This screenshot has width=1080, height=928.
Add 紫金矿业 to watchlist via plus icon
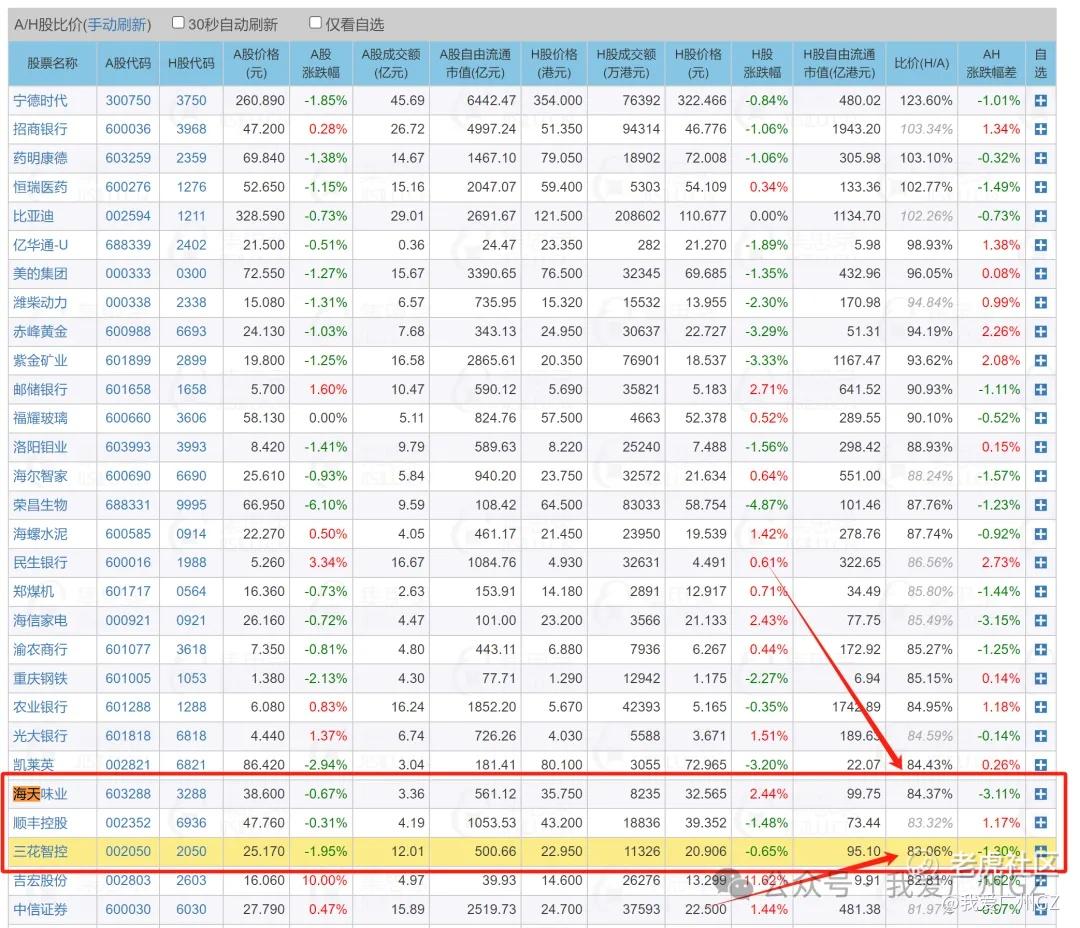coord(1040,361)
